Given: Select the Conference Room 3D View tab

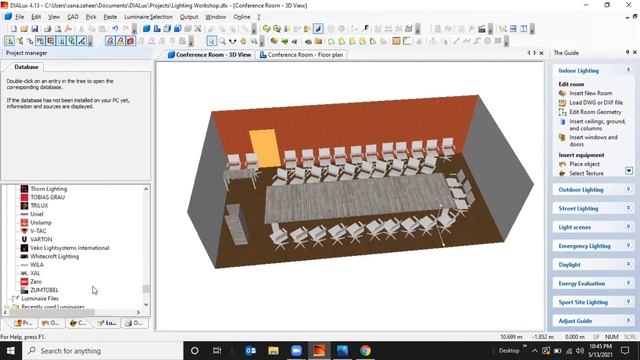Looking at the screenshot, I should coord(209,55).
